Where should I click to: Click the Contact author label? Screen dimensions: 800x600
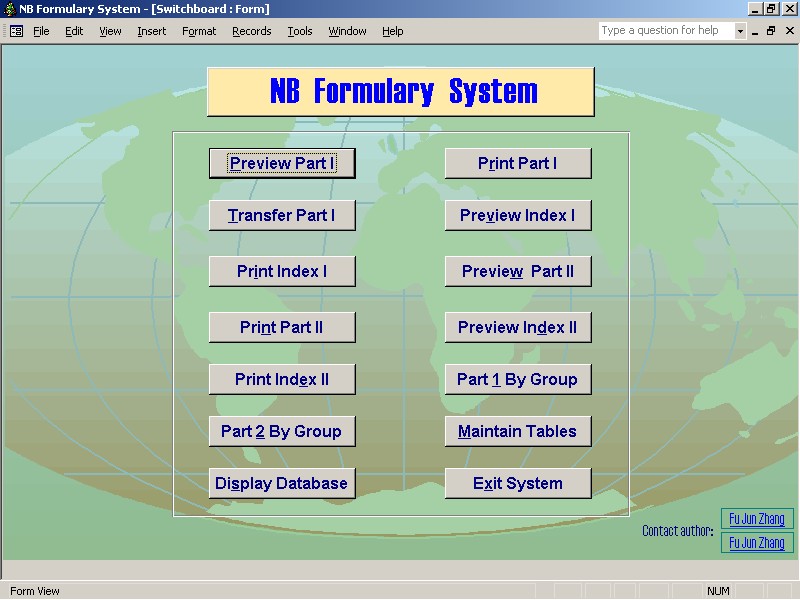[x=678, y=531]
